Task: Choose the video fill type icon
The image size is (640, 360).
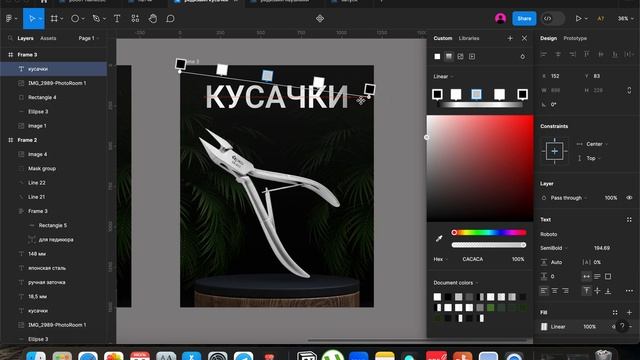Action: (472, 56)
